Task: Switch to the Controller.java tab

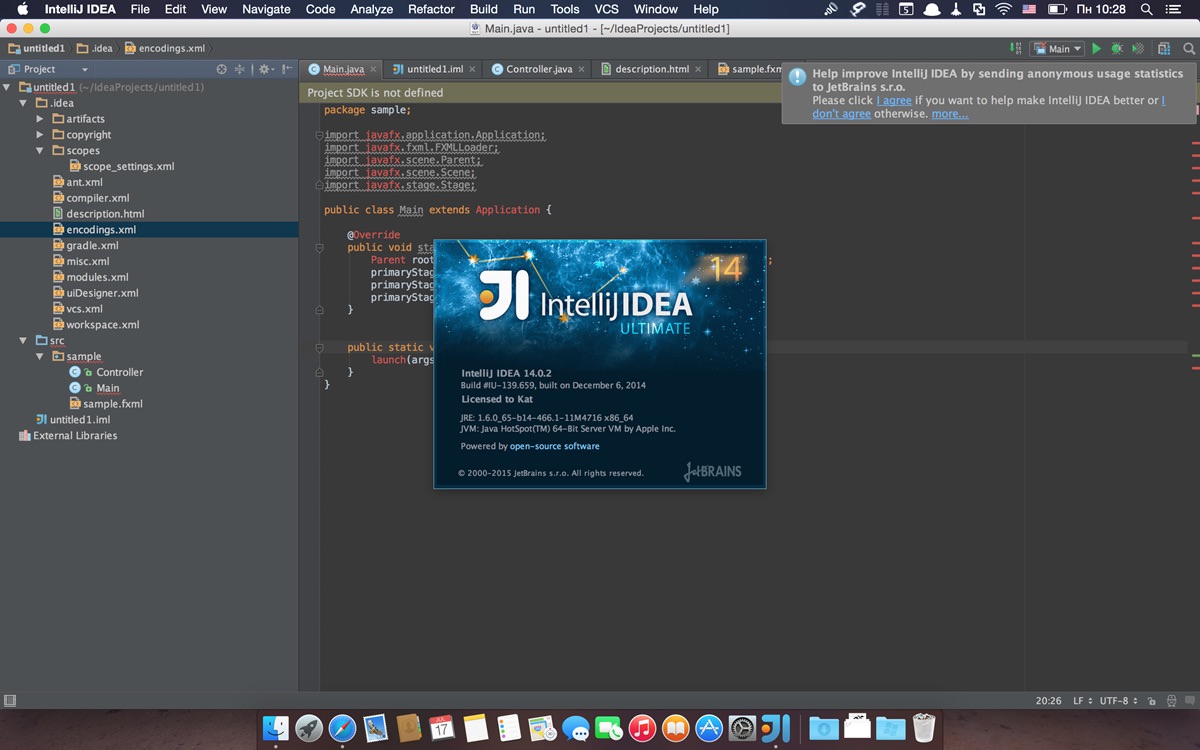Action: click(x=531, y=69)
